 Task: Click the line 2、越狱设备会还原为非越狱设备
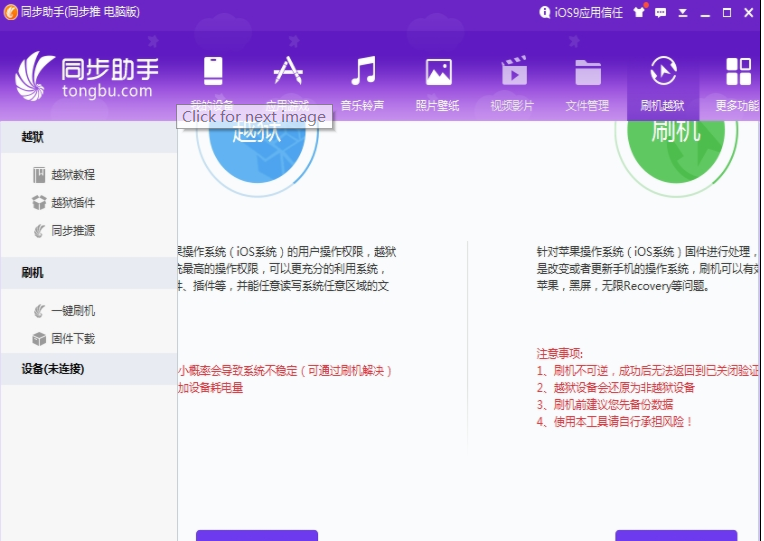(x=616, y=387)
